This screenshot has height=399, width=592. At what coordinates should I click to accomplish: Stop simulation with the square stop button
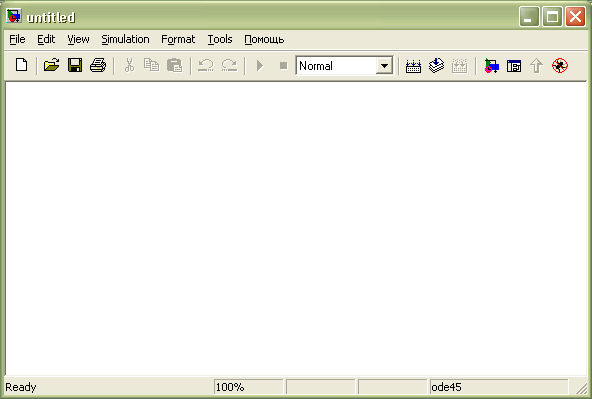(x=283, y=66)
